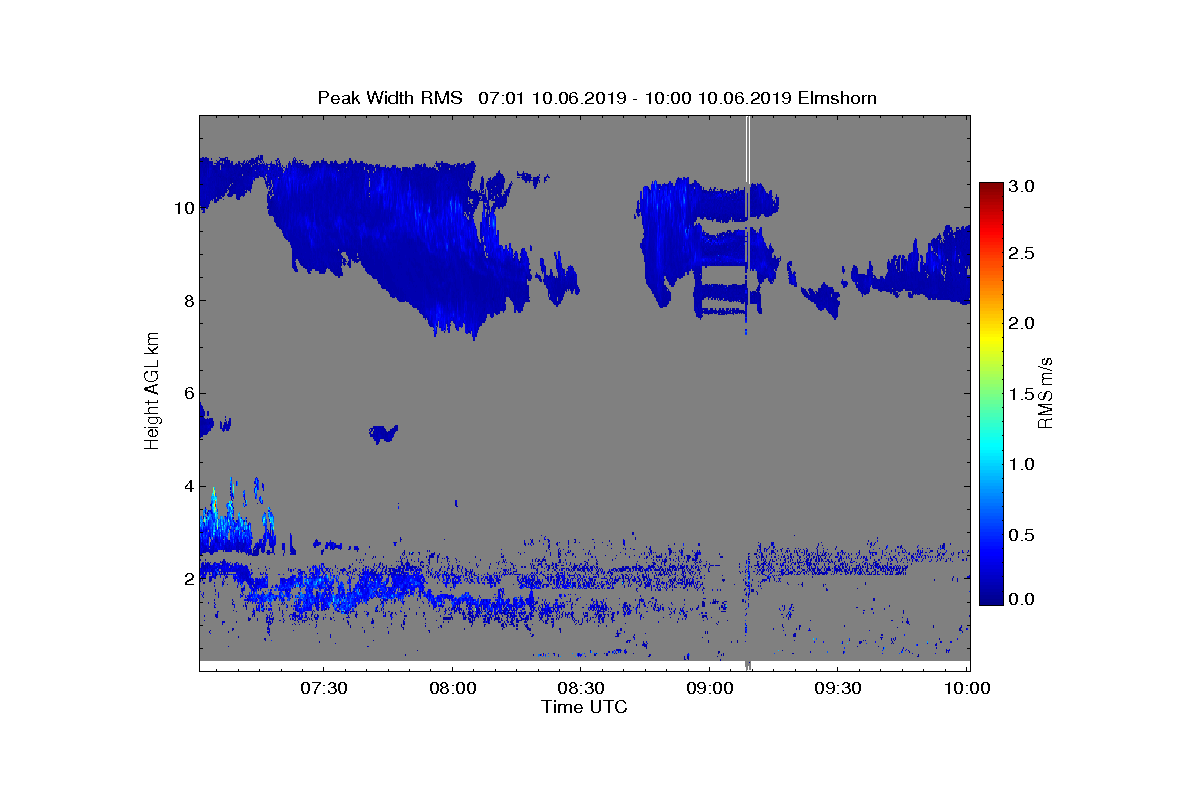Click the plot title 'Peak Width RMS'
The height and width of the screenshot is (800, 1200).
pos(390,98)
